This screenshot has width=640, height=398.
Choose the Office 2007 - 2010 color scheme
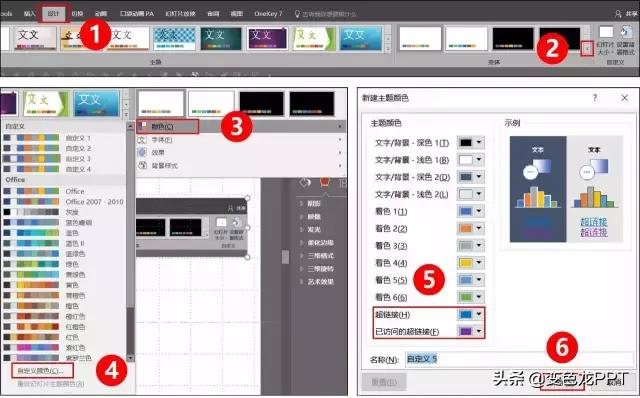64,202
